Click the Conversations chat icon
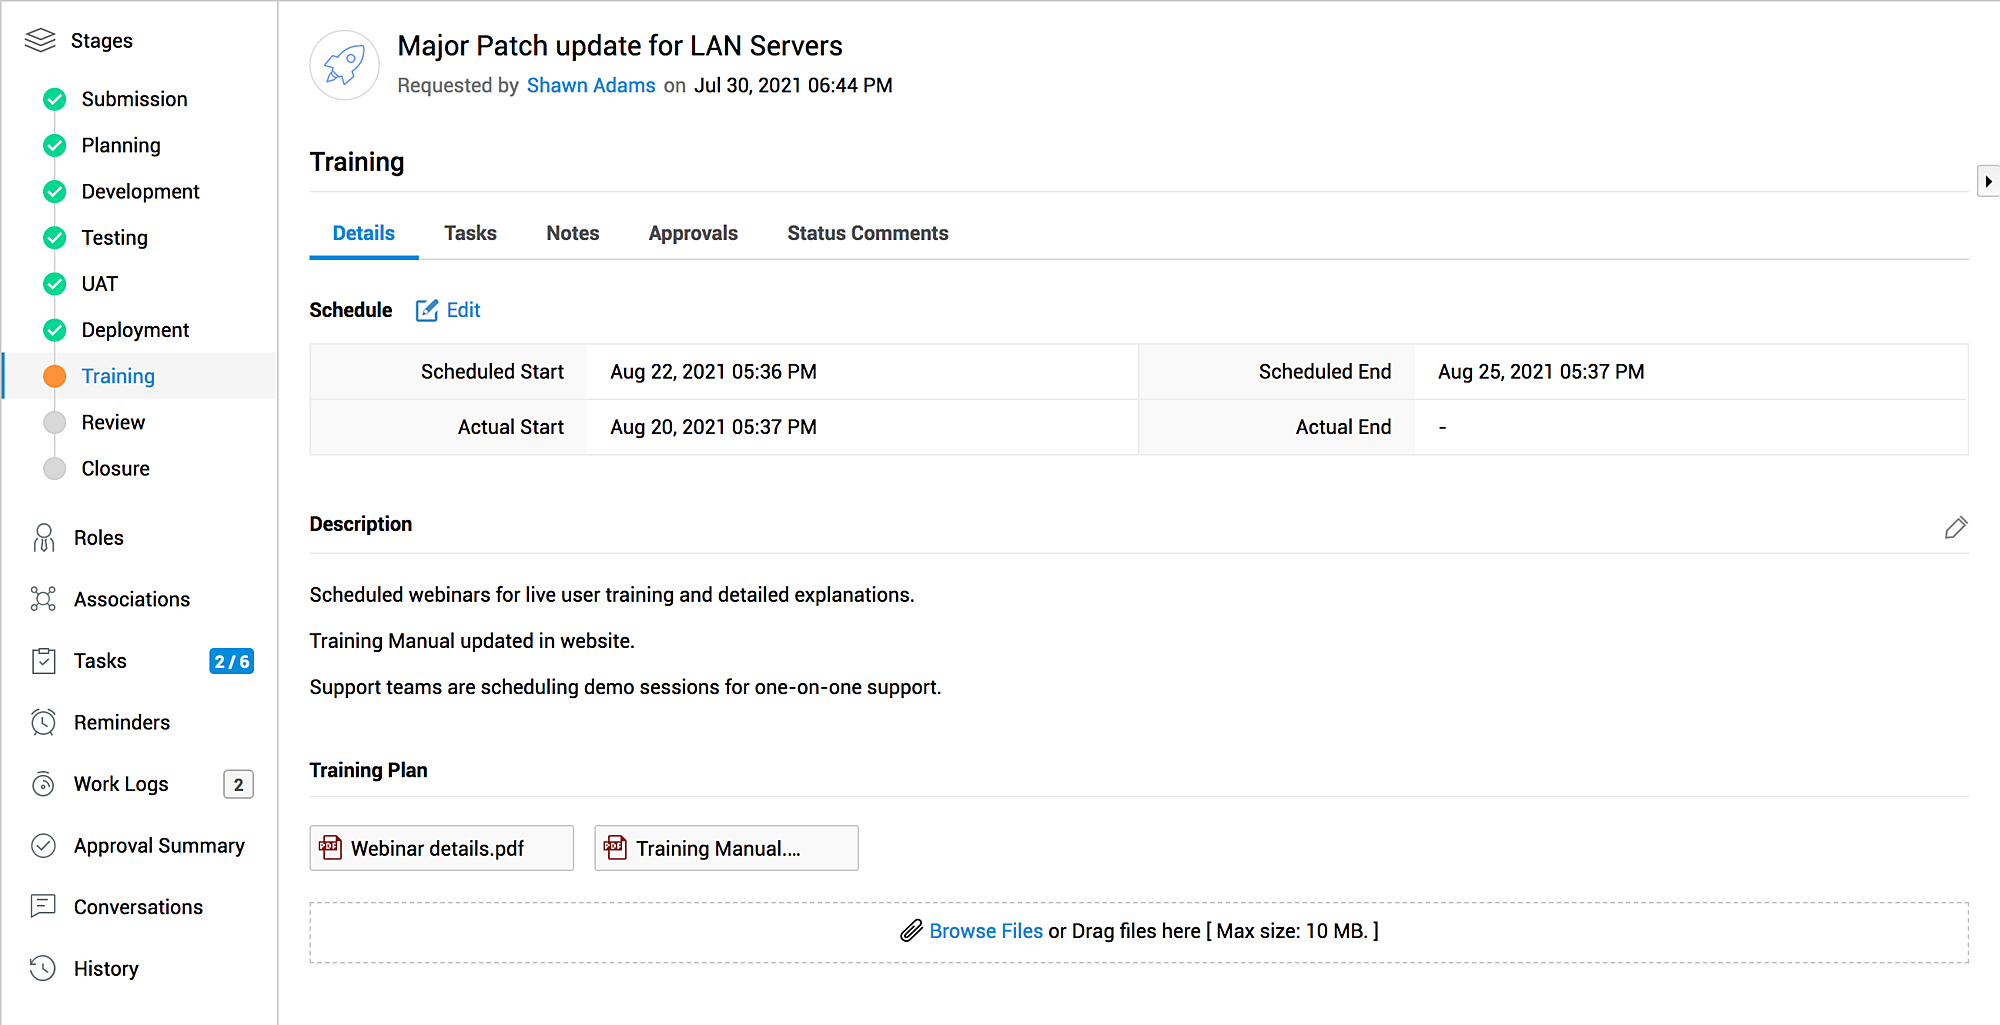The width and height of the screenshot is (2000, 1025). [43, 907]
